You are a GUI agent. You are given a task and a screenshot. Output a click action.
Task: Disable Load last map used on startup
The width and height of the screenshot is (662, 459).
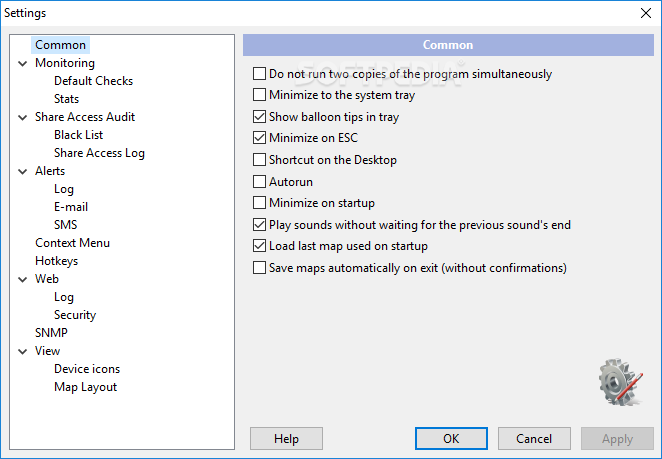click(260, 246)
